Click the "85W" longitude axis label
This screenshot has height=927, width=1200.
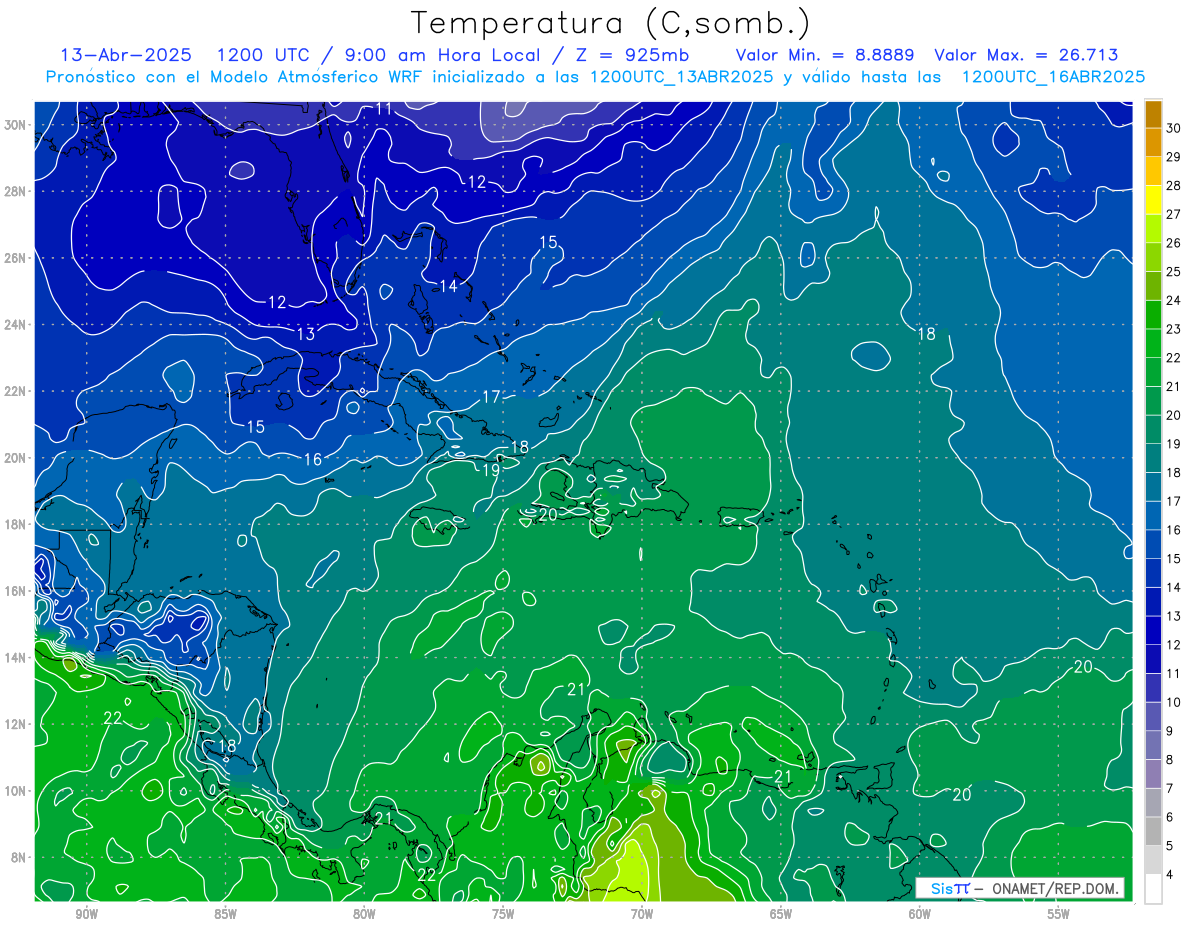(225, 914)
